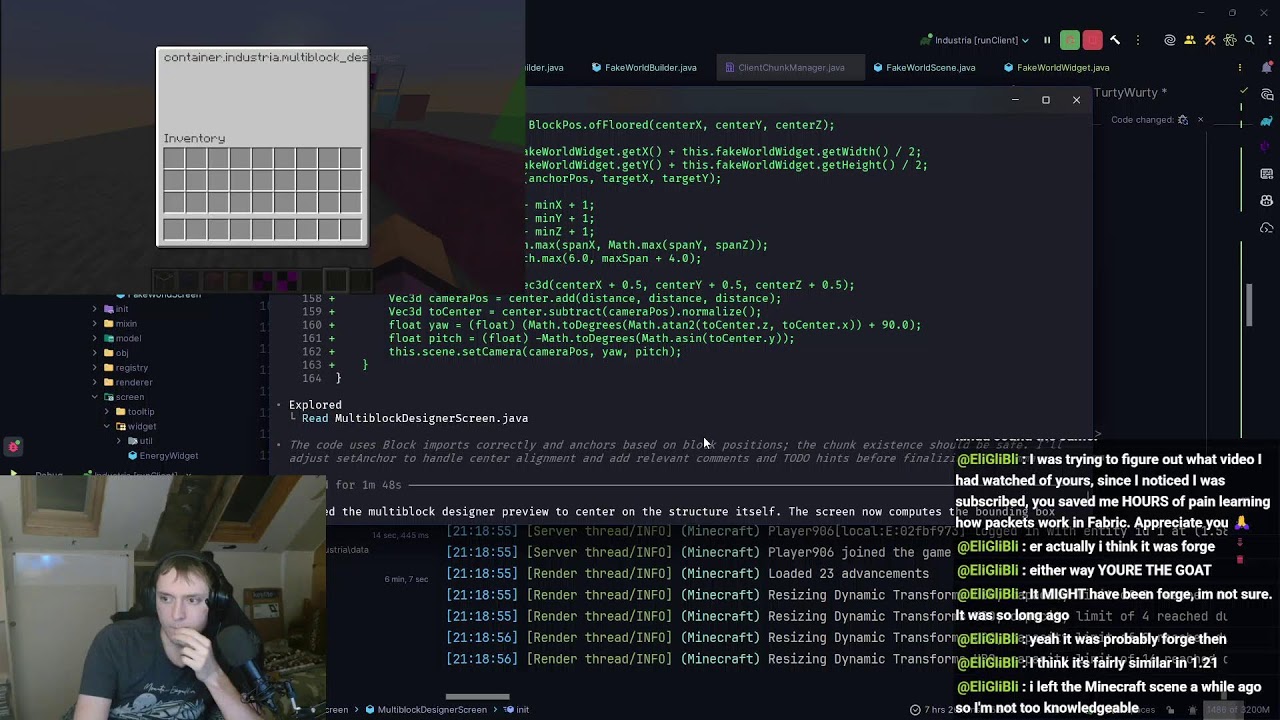Viewport: 1280px width, 720px height.
Task: Click the horizontal scrollbar above breadcrumbs
Action: pyautogui.click(x=478, y=697)
